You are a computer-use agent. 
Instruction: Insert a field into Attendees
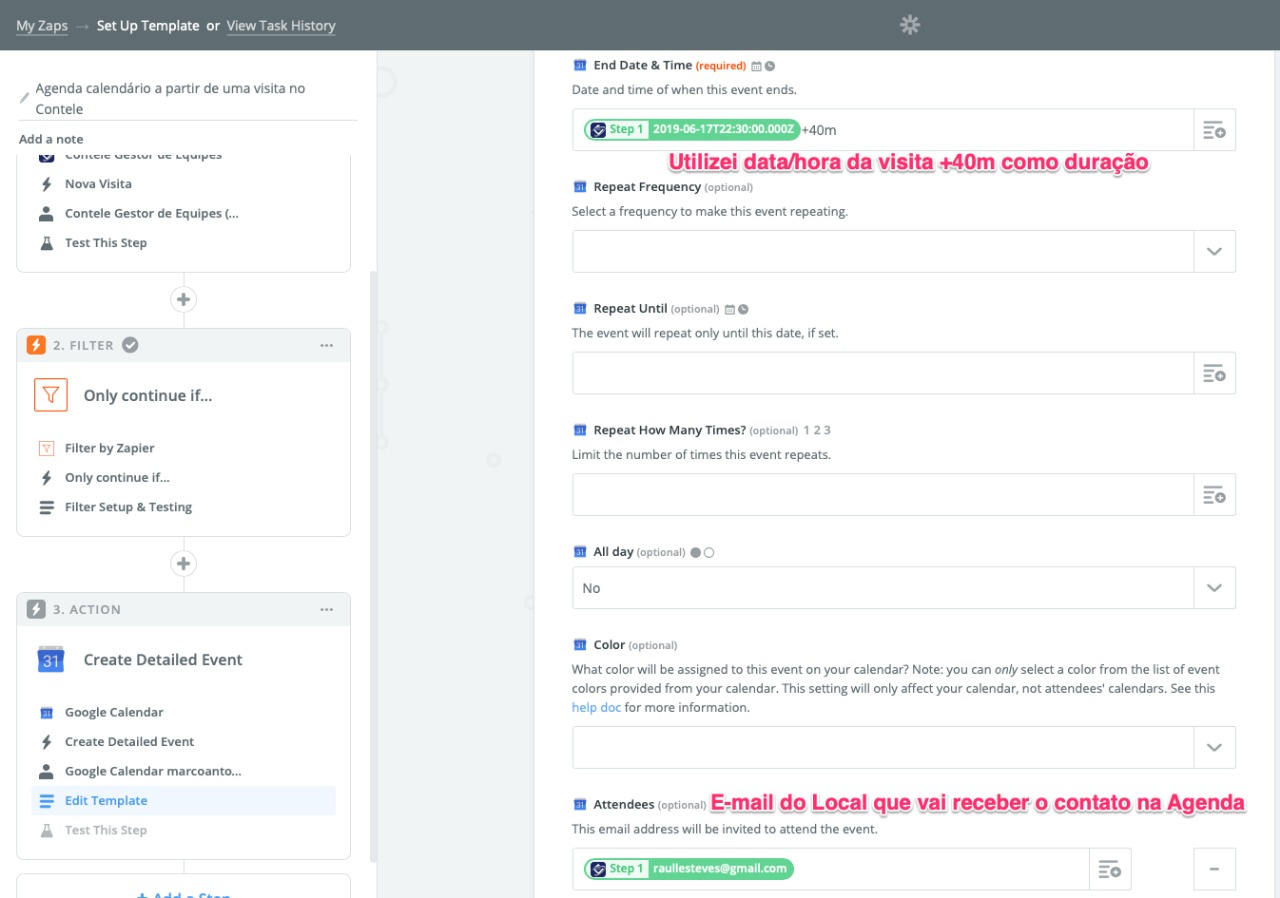pos(1109,869)
